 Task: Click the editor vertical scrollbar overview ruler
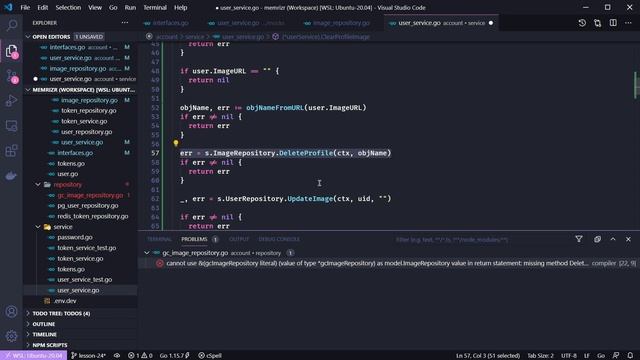point(637,135)
